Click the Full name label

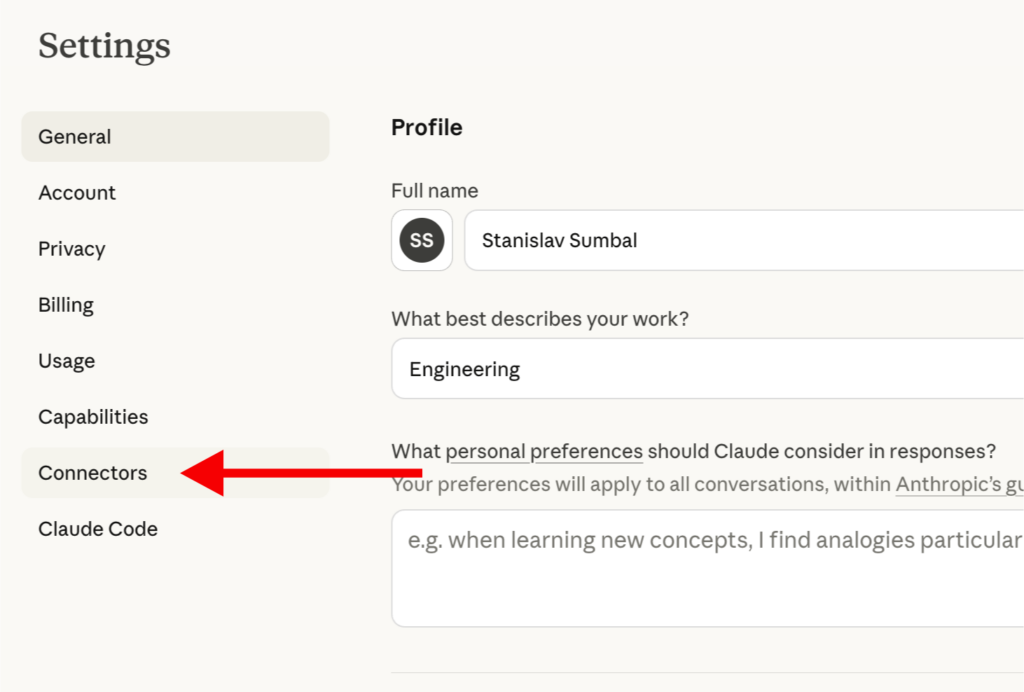point(434,191)
